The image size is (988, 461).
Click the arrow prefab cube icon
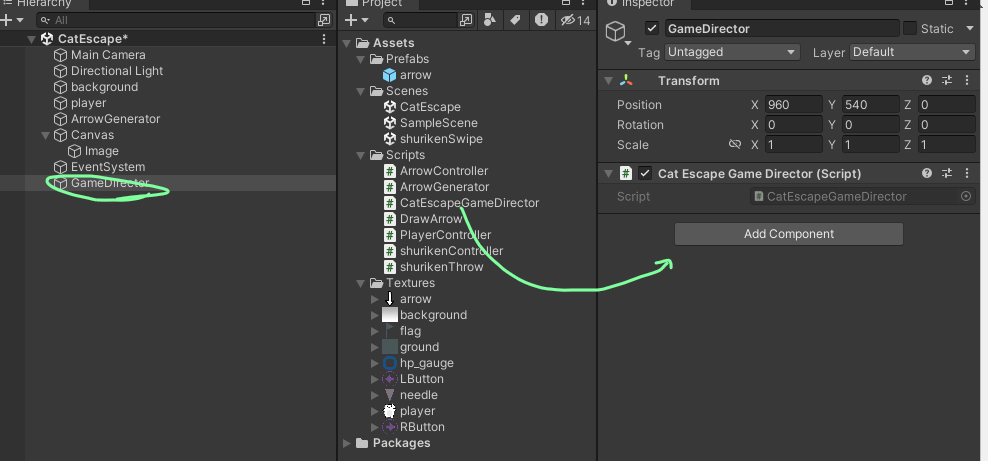(x=389, y=75)
